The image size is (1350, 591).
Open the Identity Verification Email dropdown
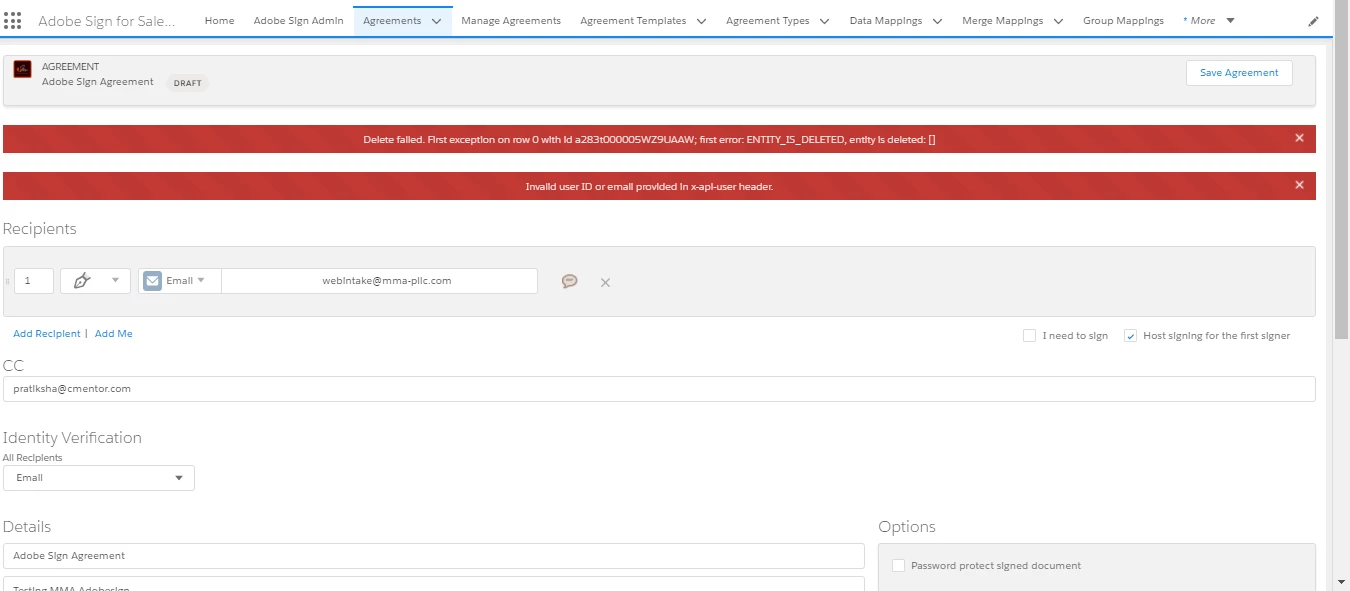99,478
